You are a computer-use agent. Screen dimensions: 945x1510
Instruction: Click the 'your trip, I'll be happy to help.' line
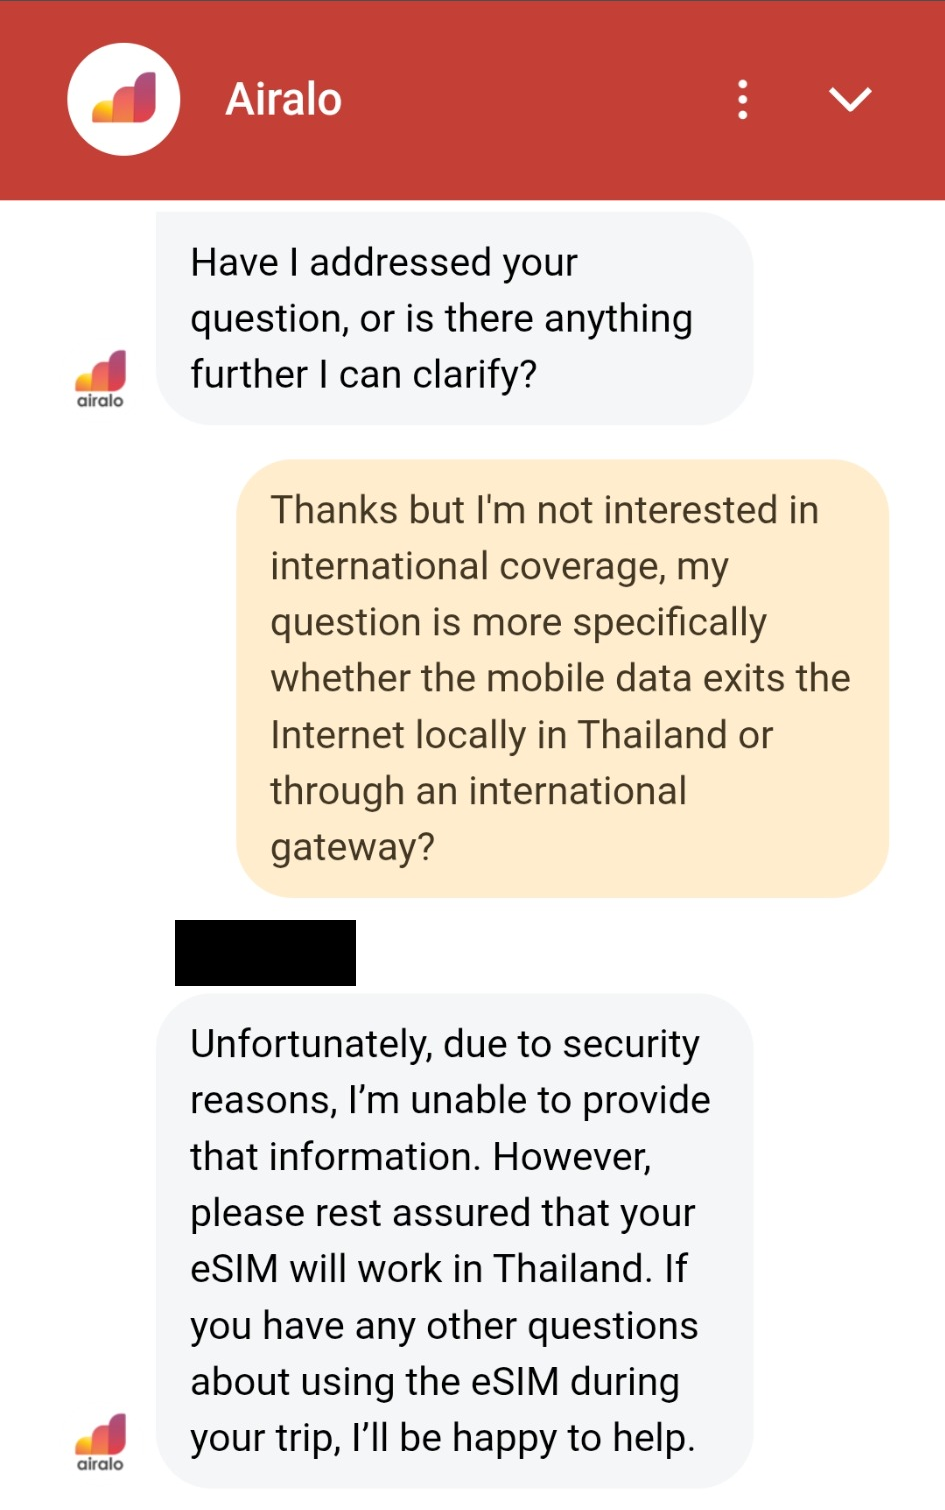coord(443,1437)
